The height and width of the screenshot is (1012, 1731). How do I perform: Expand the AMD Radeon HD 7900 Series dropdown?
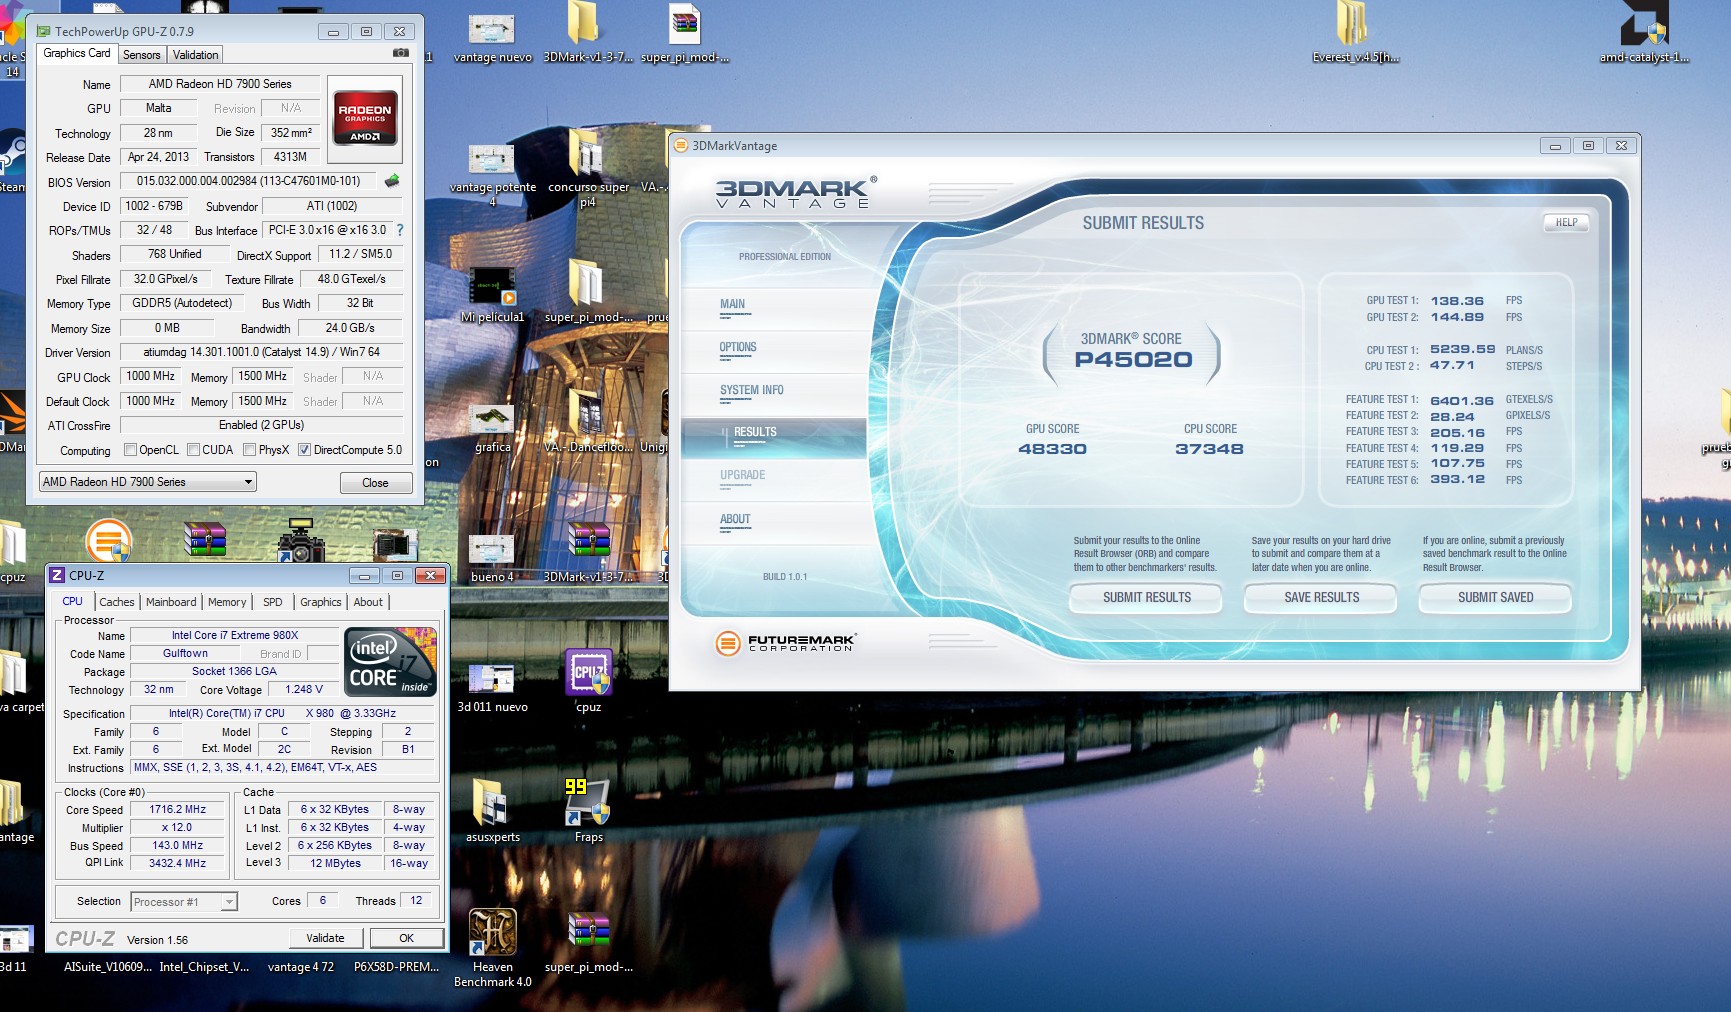pyautogui.click(x=148, y=482)
